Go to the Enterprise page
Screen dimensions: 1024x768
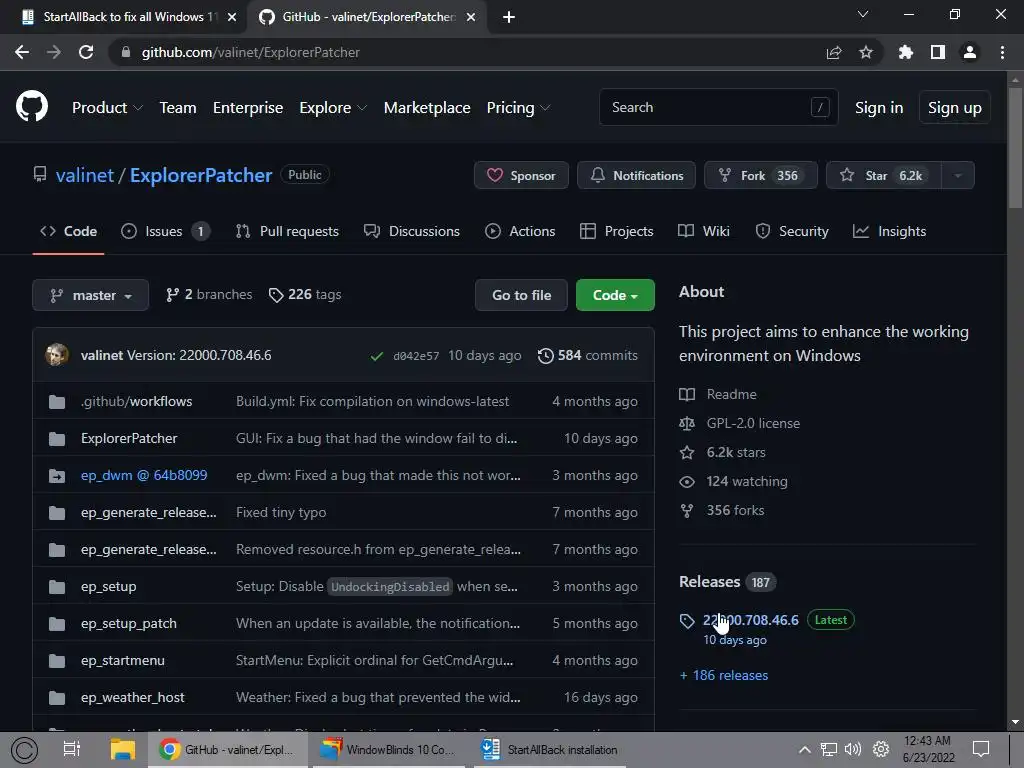tap(248, 108)
